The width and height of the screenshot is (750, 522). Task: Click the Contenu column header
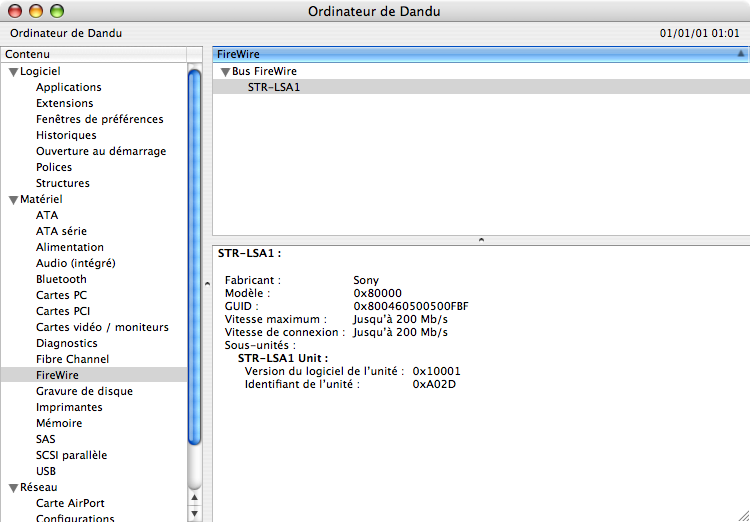(x=94, y=55)
